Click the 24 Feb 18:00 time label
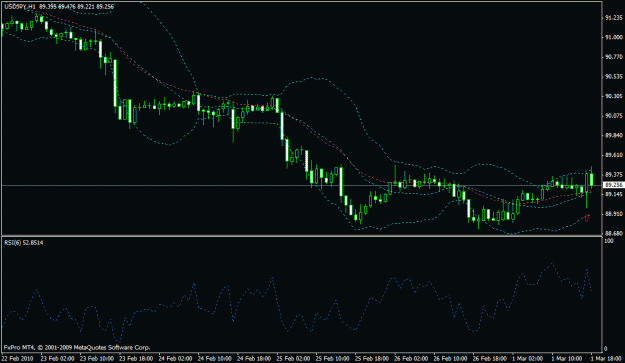 [x=254, y=358]
